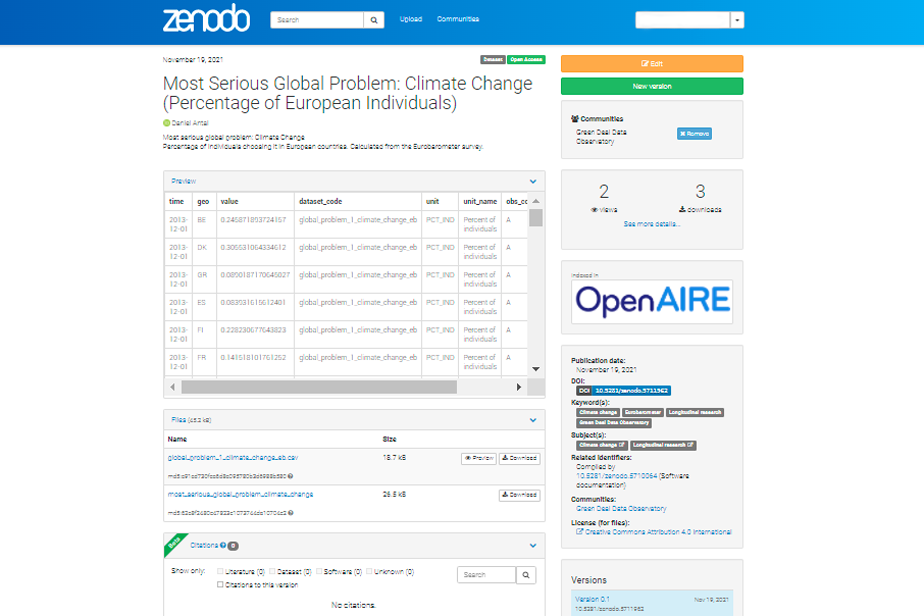This screenshot has height=616, width=924.
Task: Check the Software (0) filter checkbox
Action: 318,571
